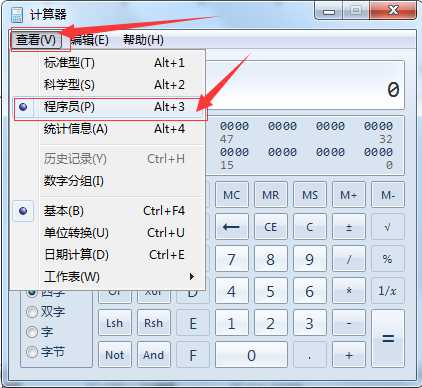422x388 pixels.
Task: Select the 字 word-size radio button
Action: (32, 332)
